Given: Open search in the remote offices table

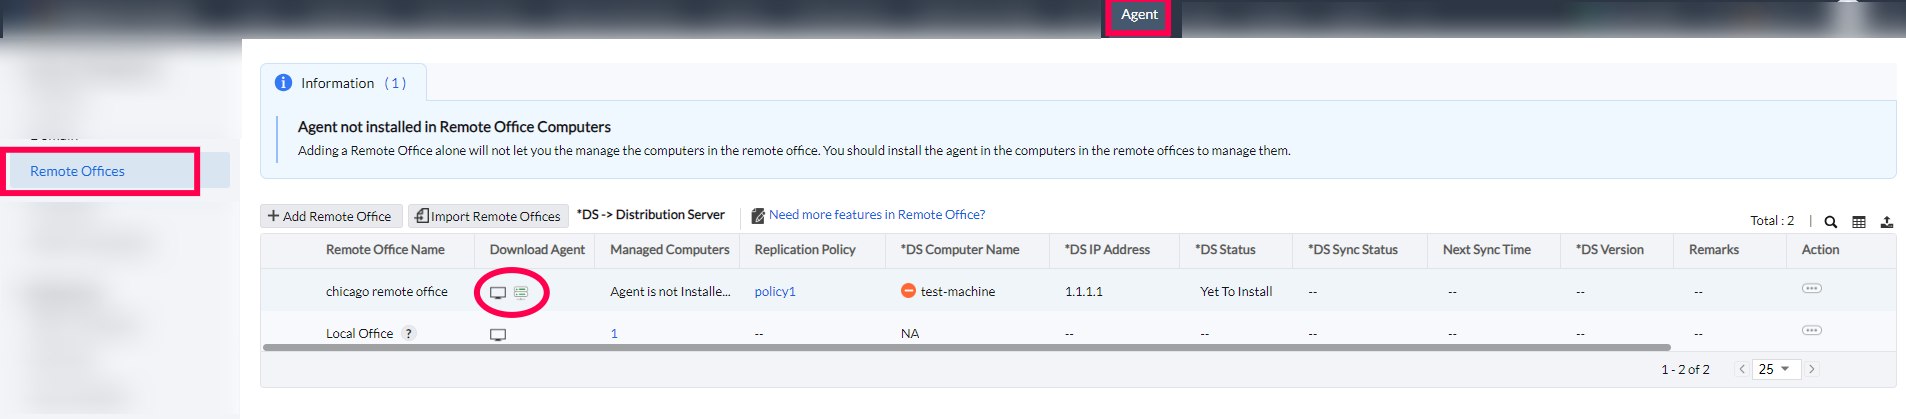Looking at the screenshot, I should coord(1830,222).
